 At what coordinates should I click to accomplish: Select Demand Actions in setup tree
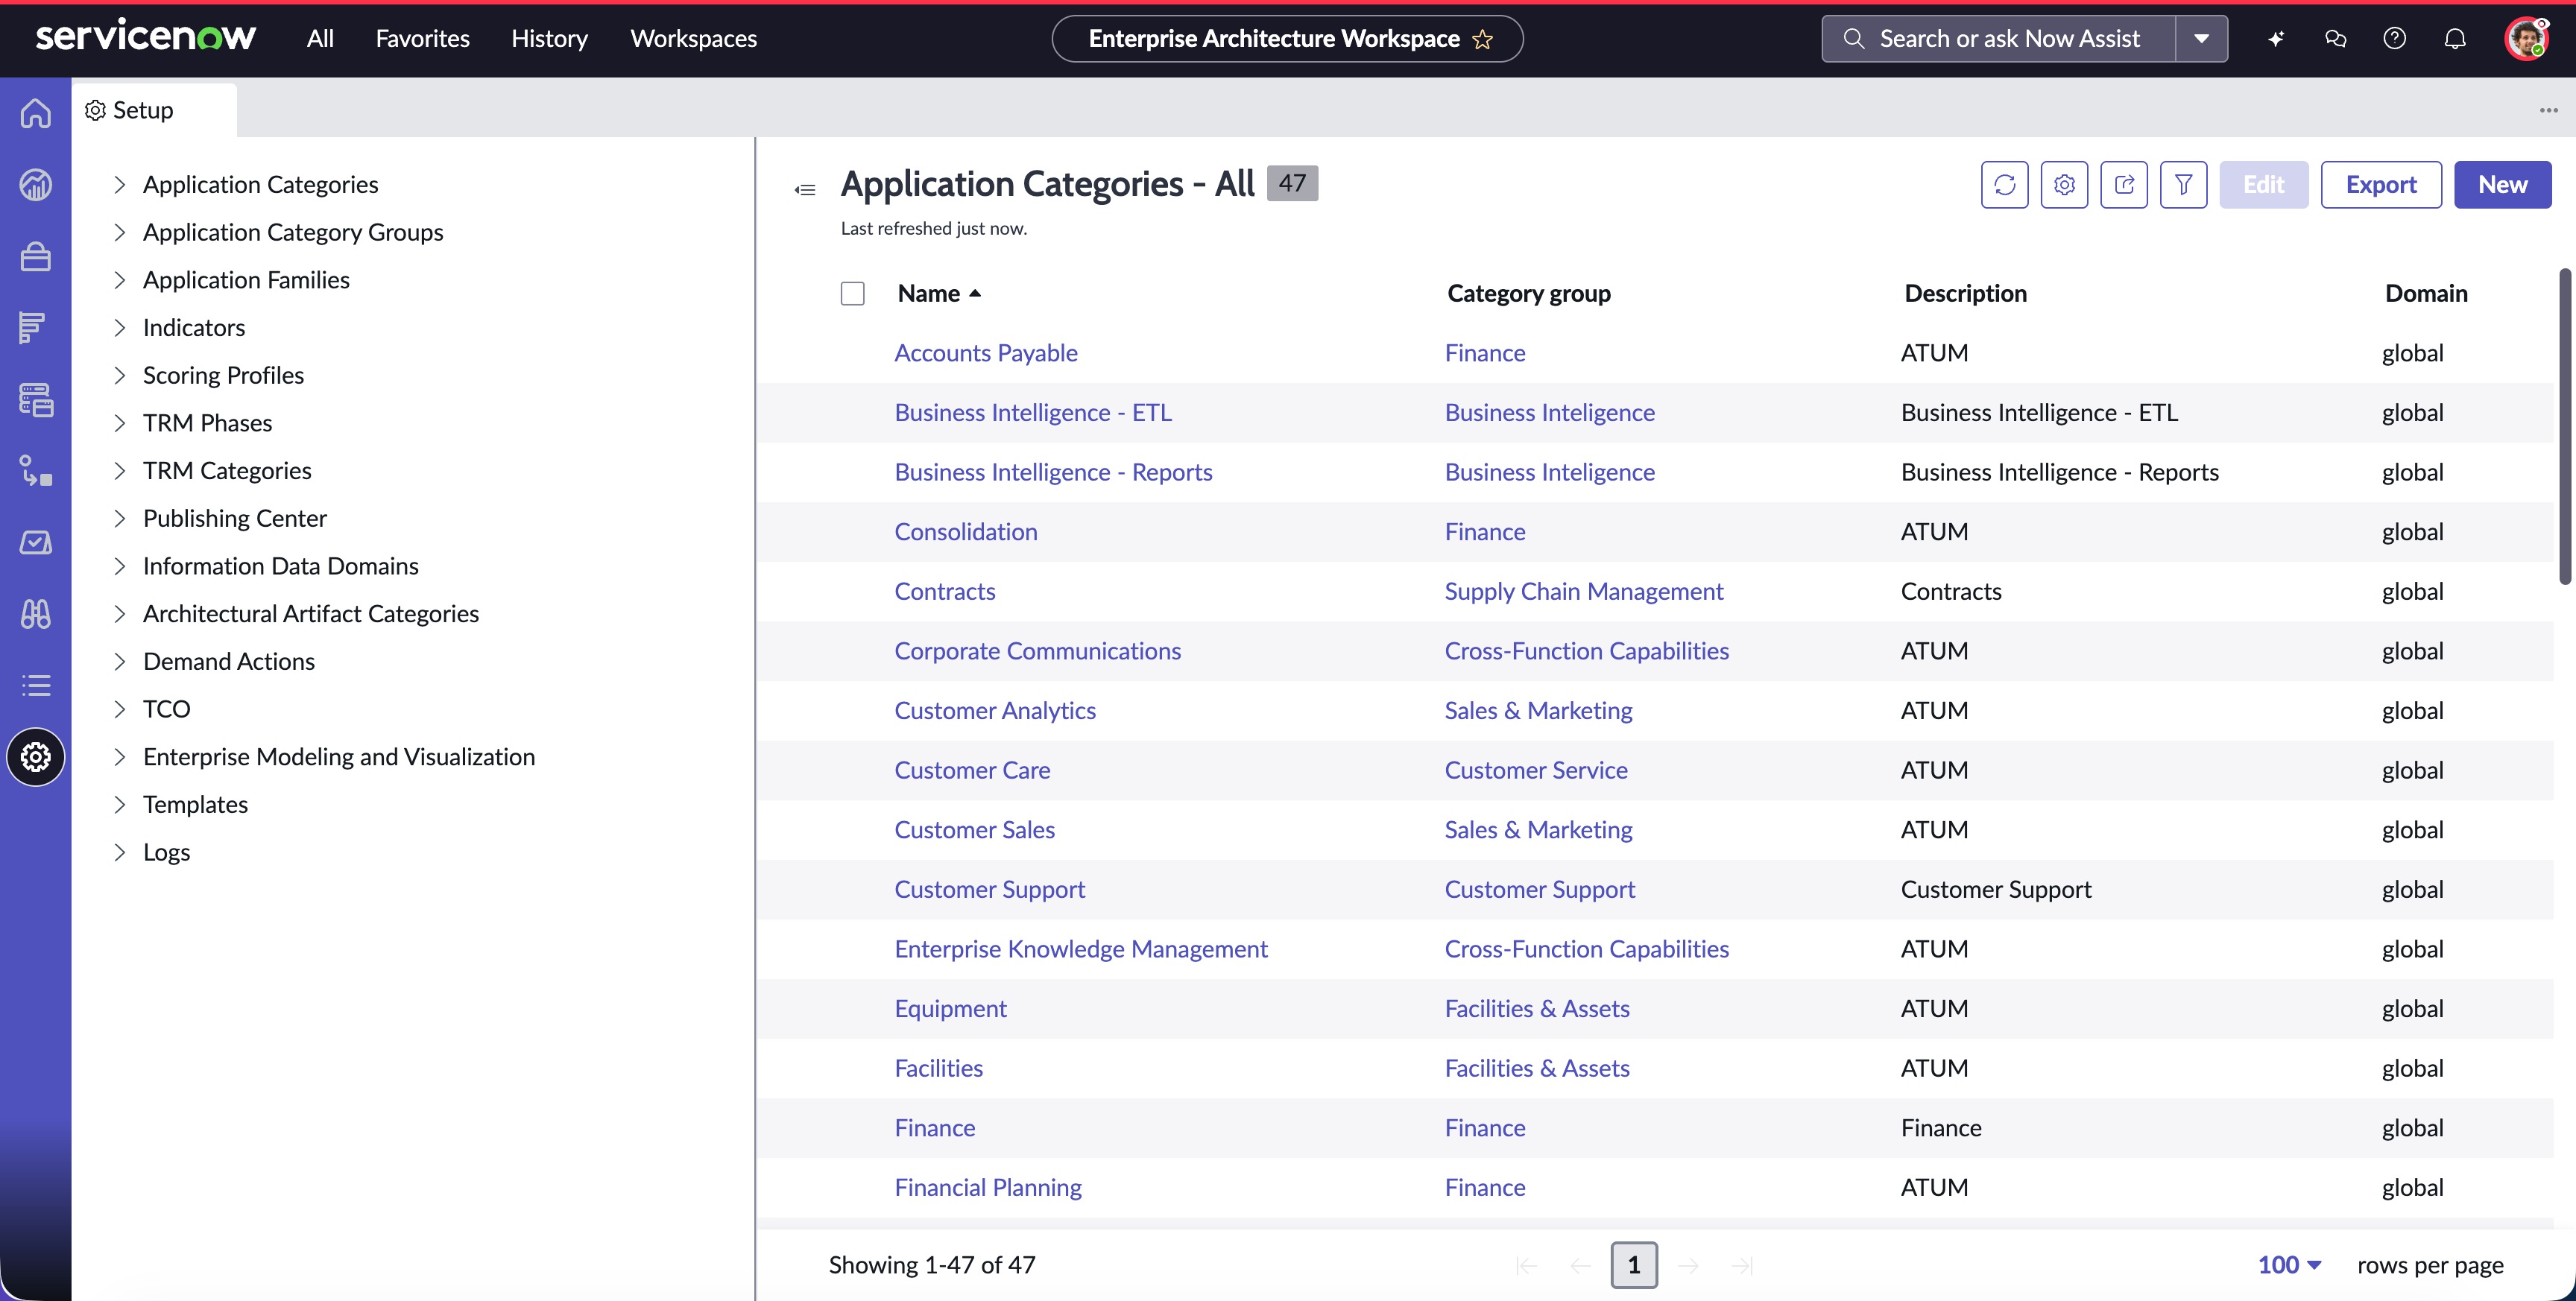229,662
